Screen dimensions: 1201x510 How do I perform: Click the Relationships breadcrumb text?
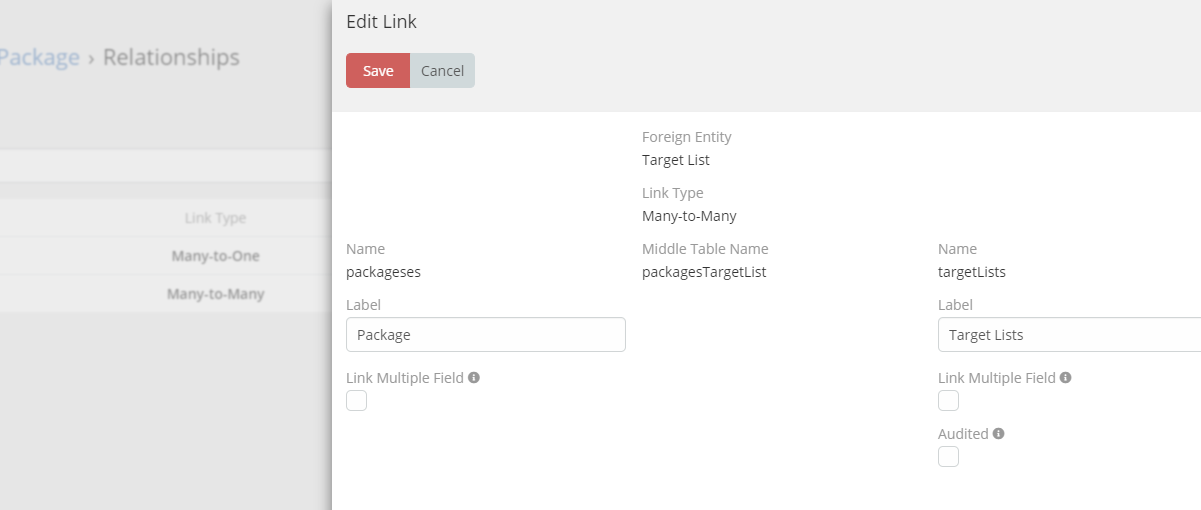[171, 57]
